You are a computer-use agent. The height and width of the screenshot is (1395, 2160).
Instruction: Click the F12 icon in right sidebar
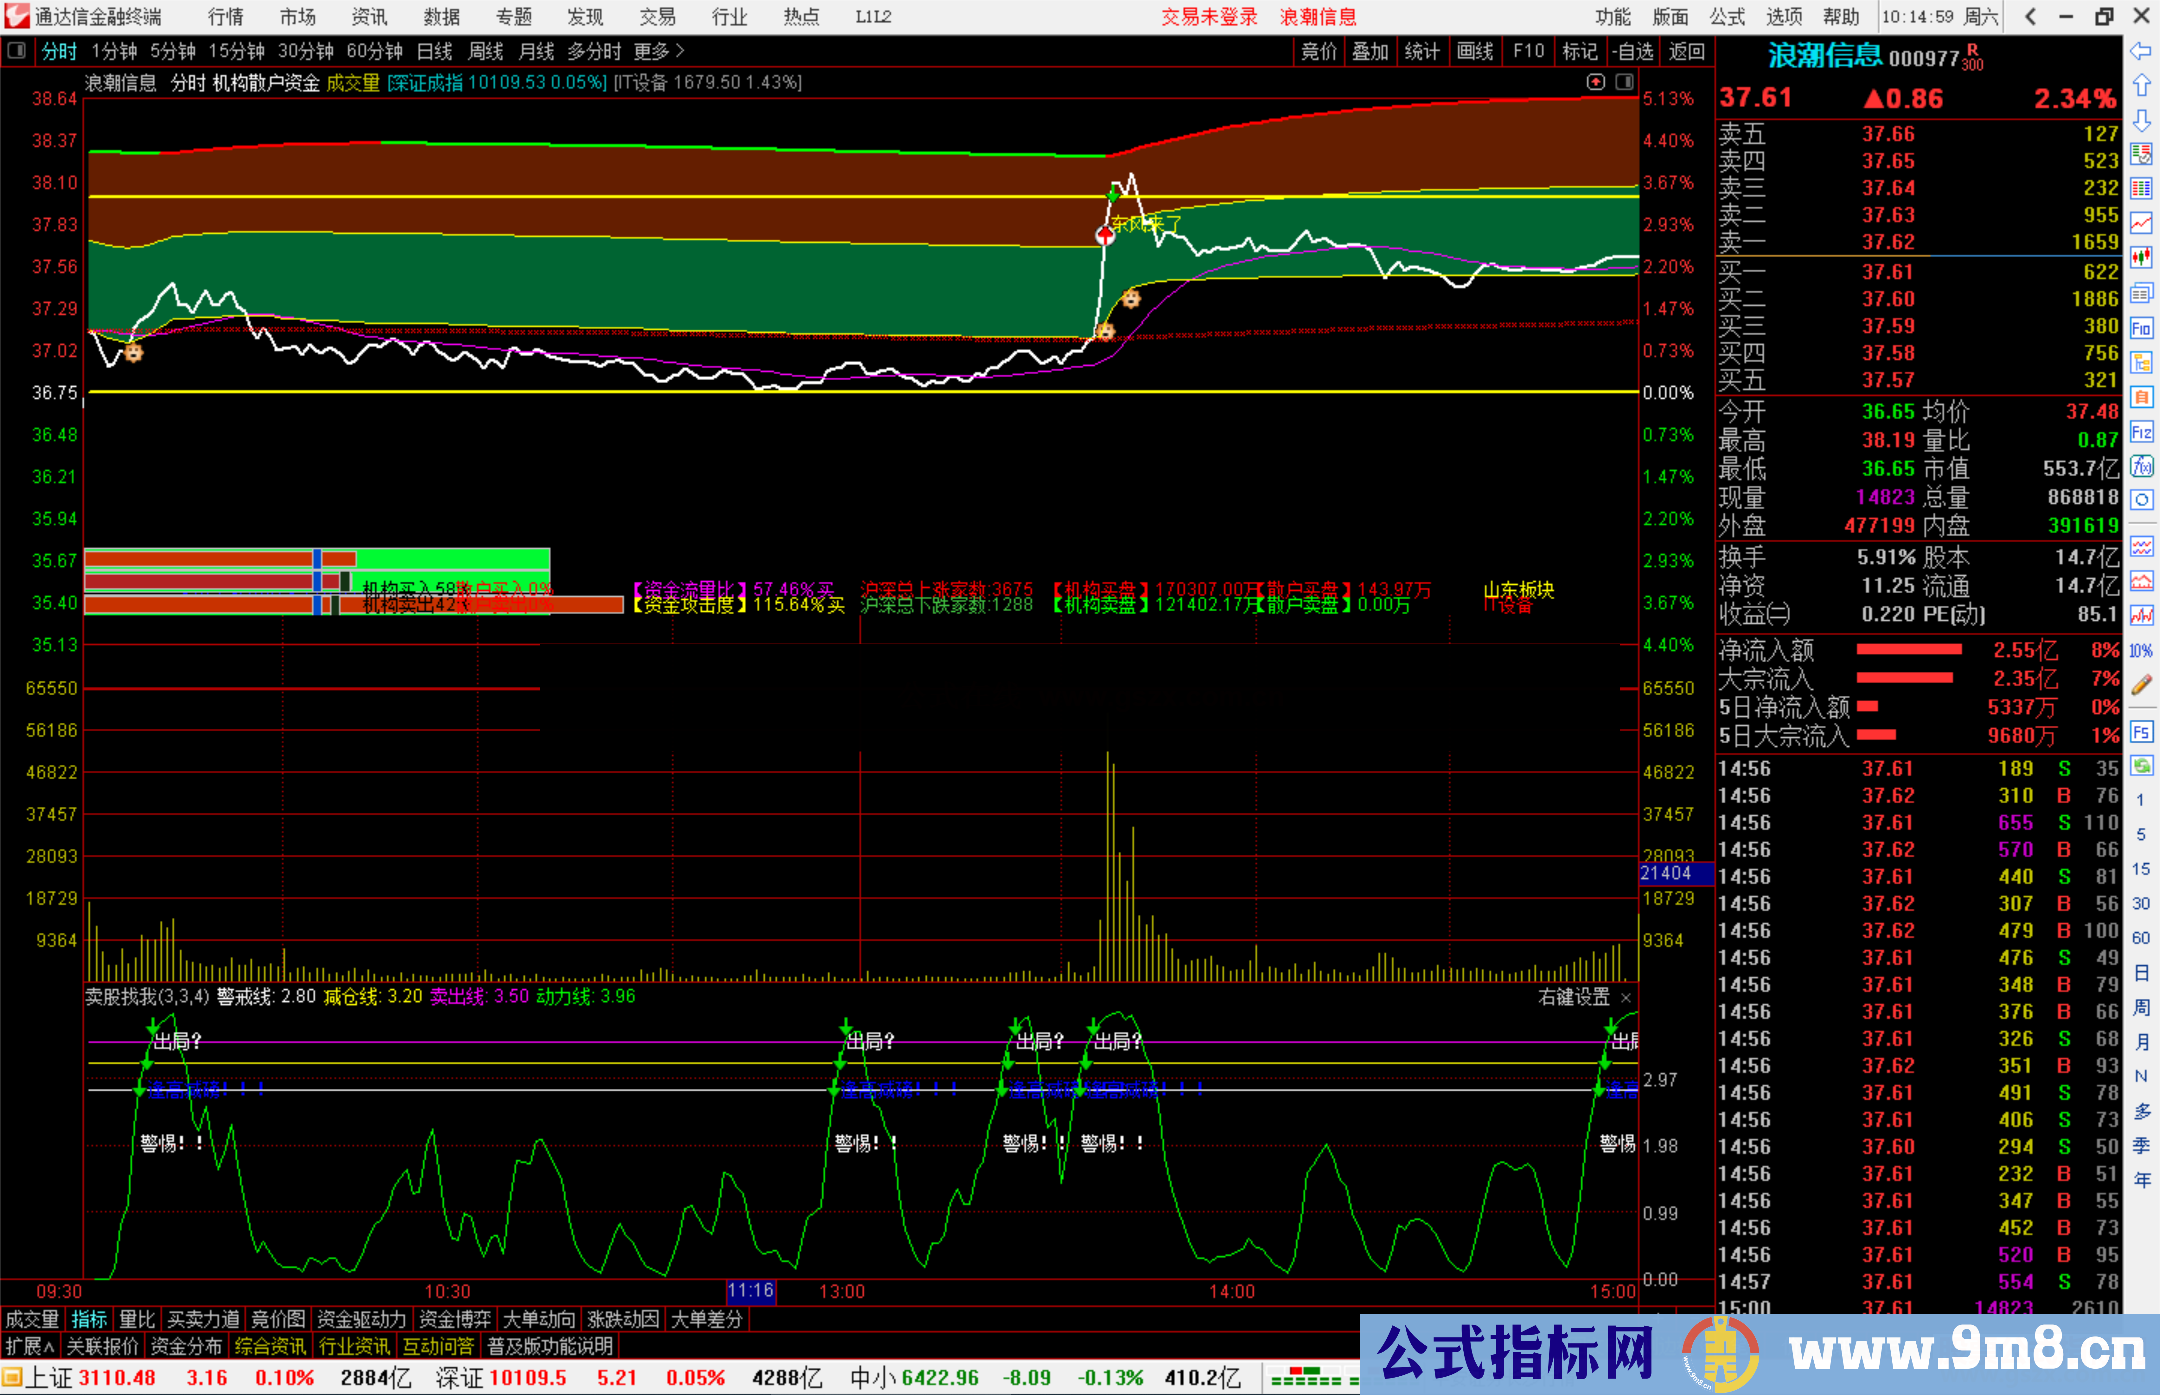2141,432
